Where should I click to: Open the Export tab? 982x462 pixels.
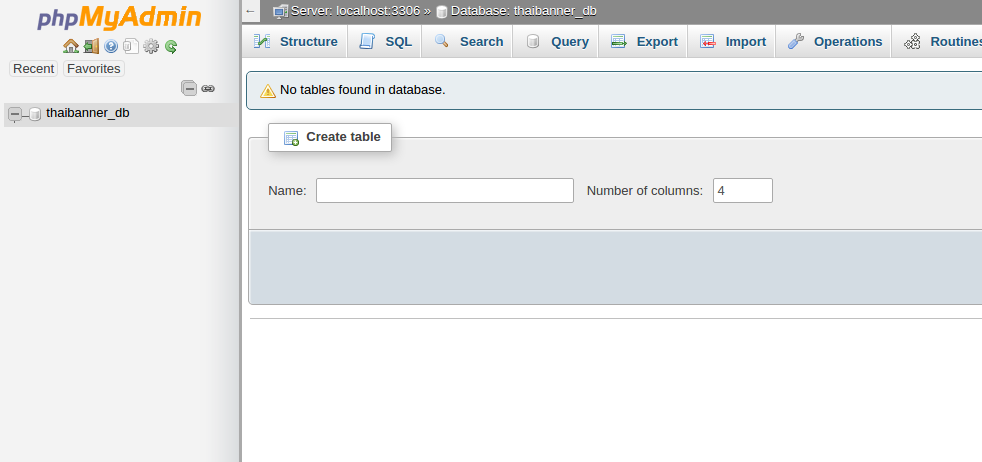(x=644, y=41)
